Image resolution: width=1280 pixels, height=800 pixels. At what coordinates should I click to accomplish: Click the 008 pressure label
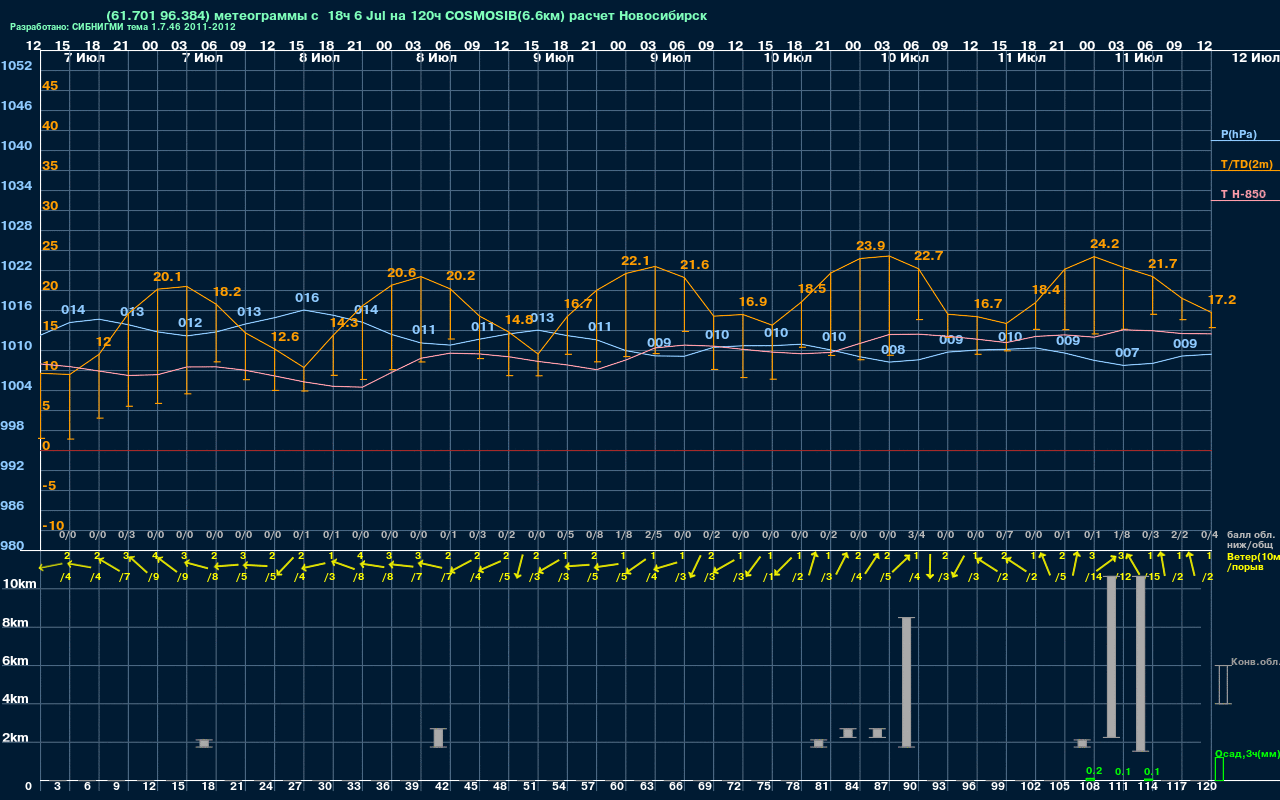pyautogui.click(x=893, y=350)
